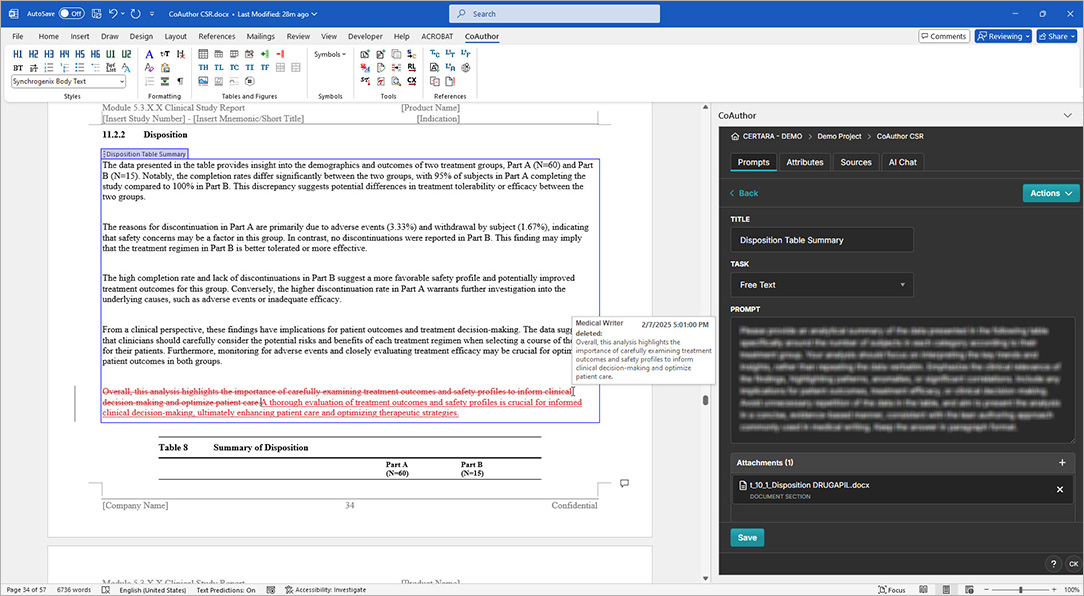Open the Home ribbon tab
1084x596 pixels.
point(48,36)
